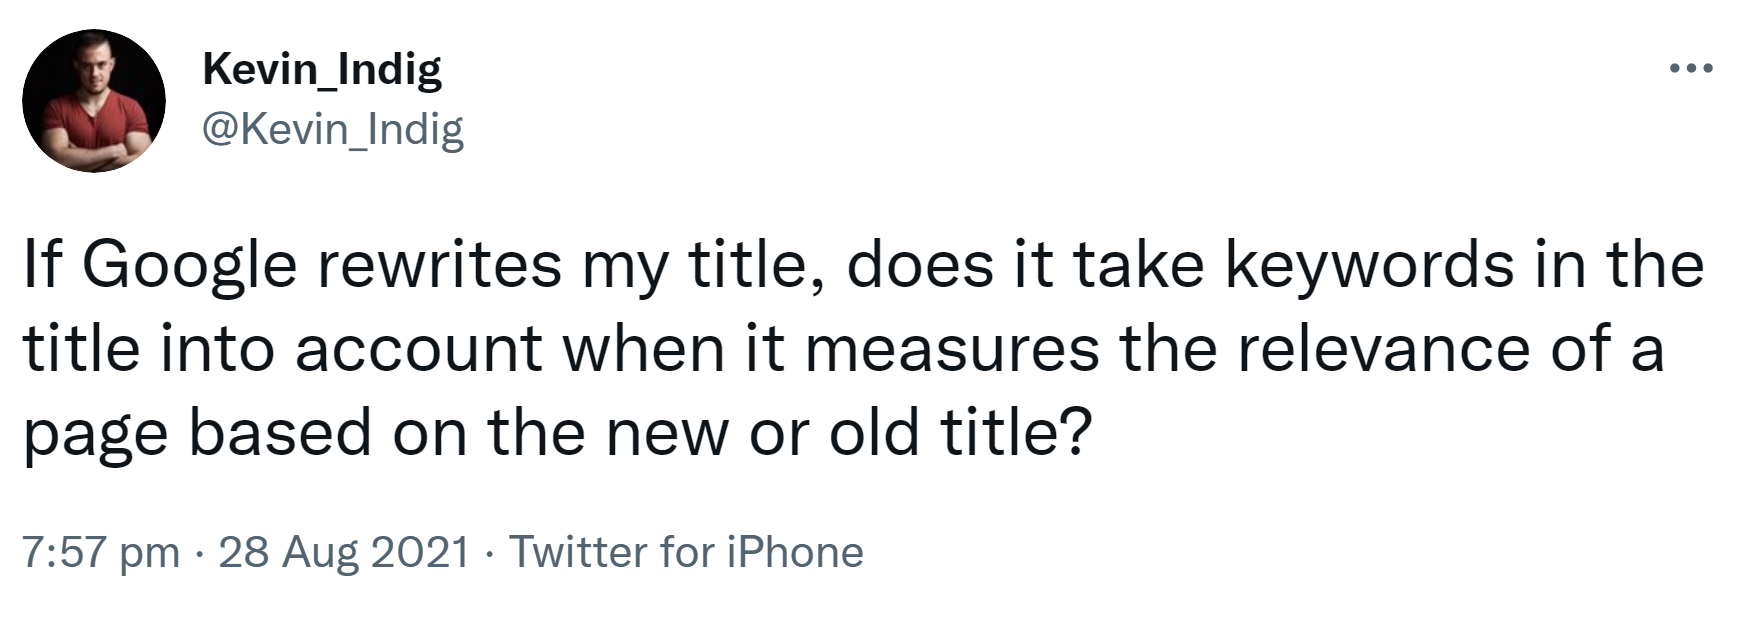Viewport: 1753px width, 617px height.
Task: Click the word "rewrites" in the tweet
Action: click(445, 266)
